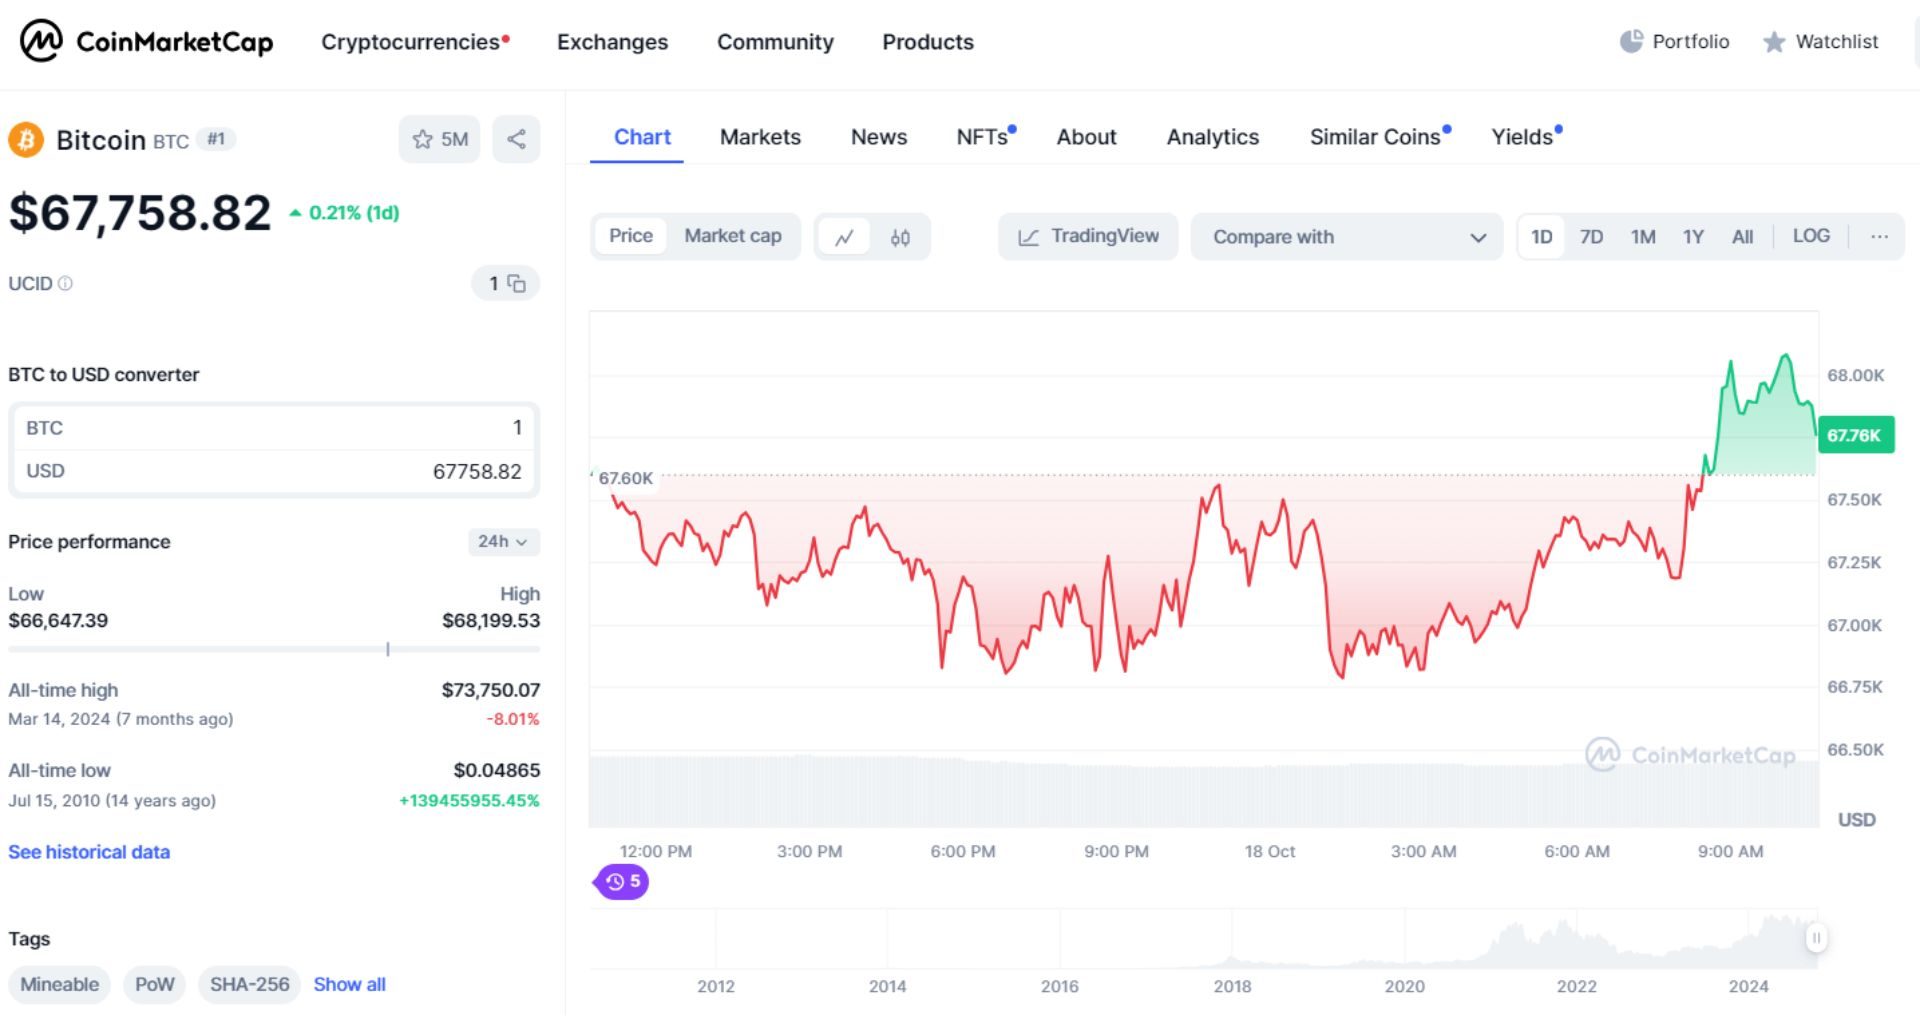The width and height of the screenshot is (1920, 1020).
Task: Select the line chart icon
Action: tap(845, 236)
